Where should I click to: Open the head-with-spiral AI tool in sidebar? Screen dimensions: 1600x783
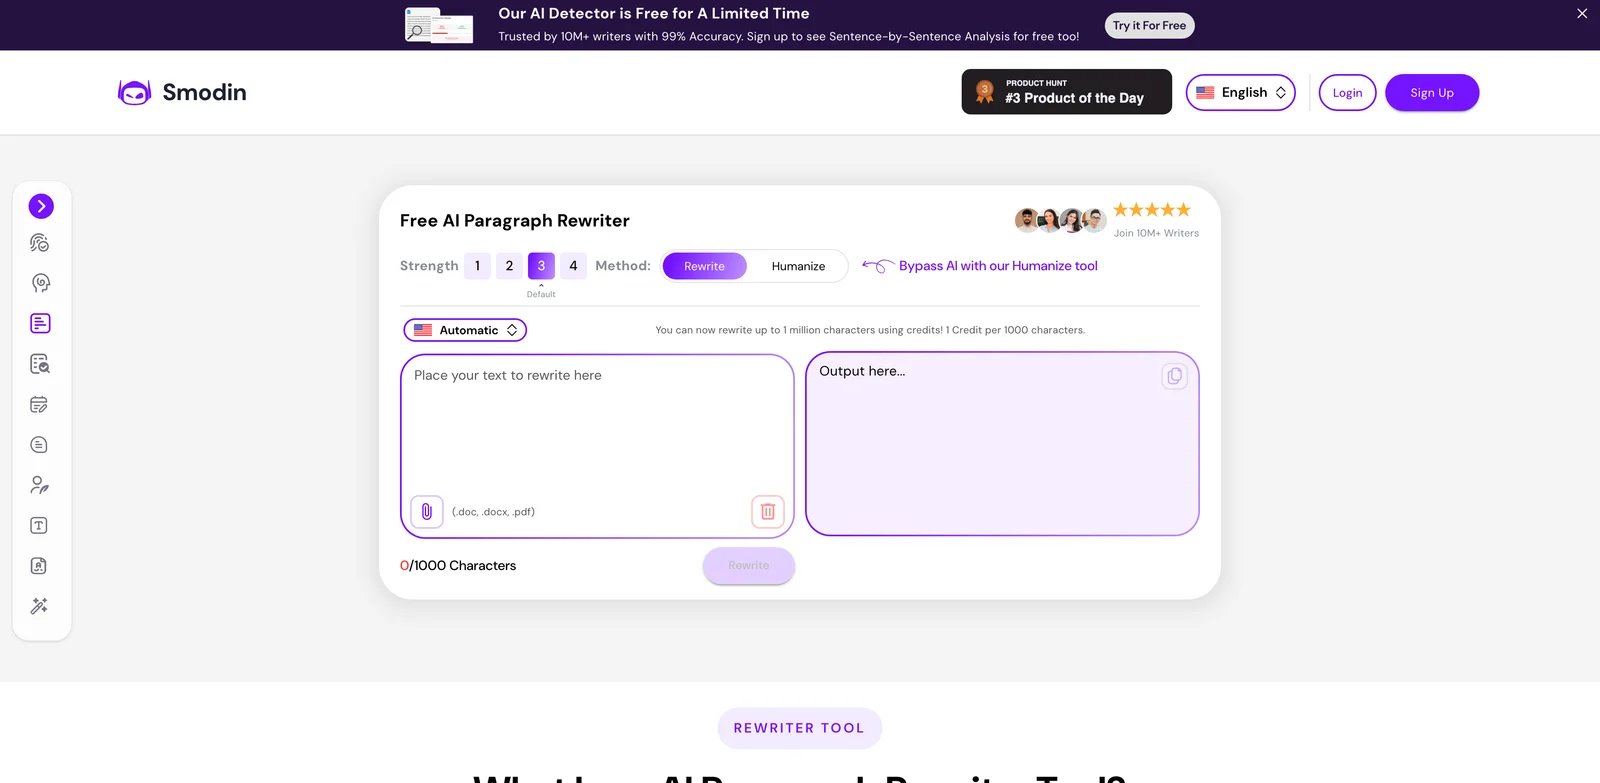(40, 283)
